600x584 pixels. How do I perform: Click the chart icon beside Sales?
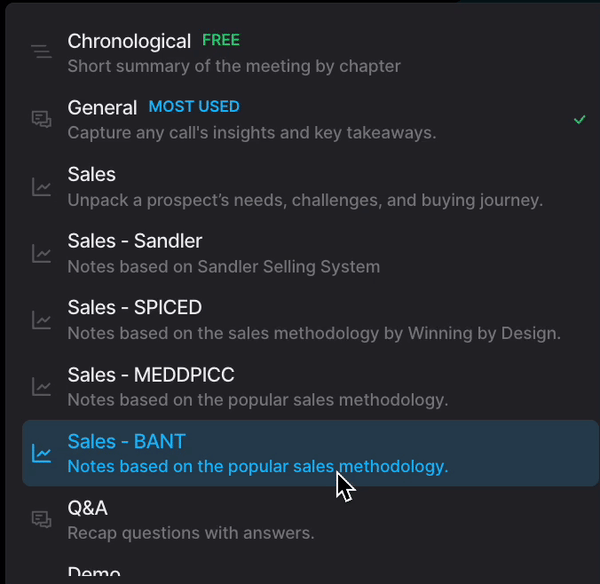tap(41, 186)
